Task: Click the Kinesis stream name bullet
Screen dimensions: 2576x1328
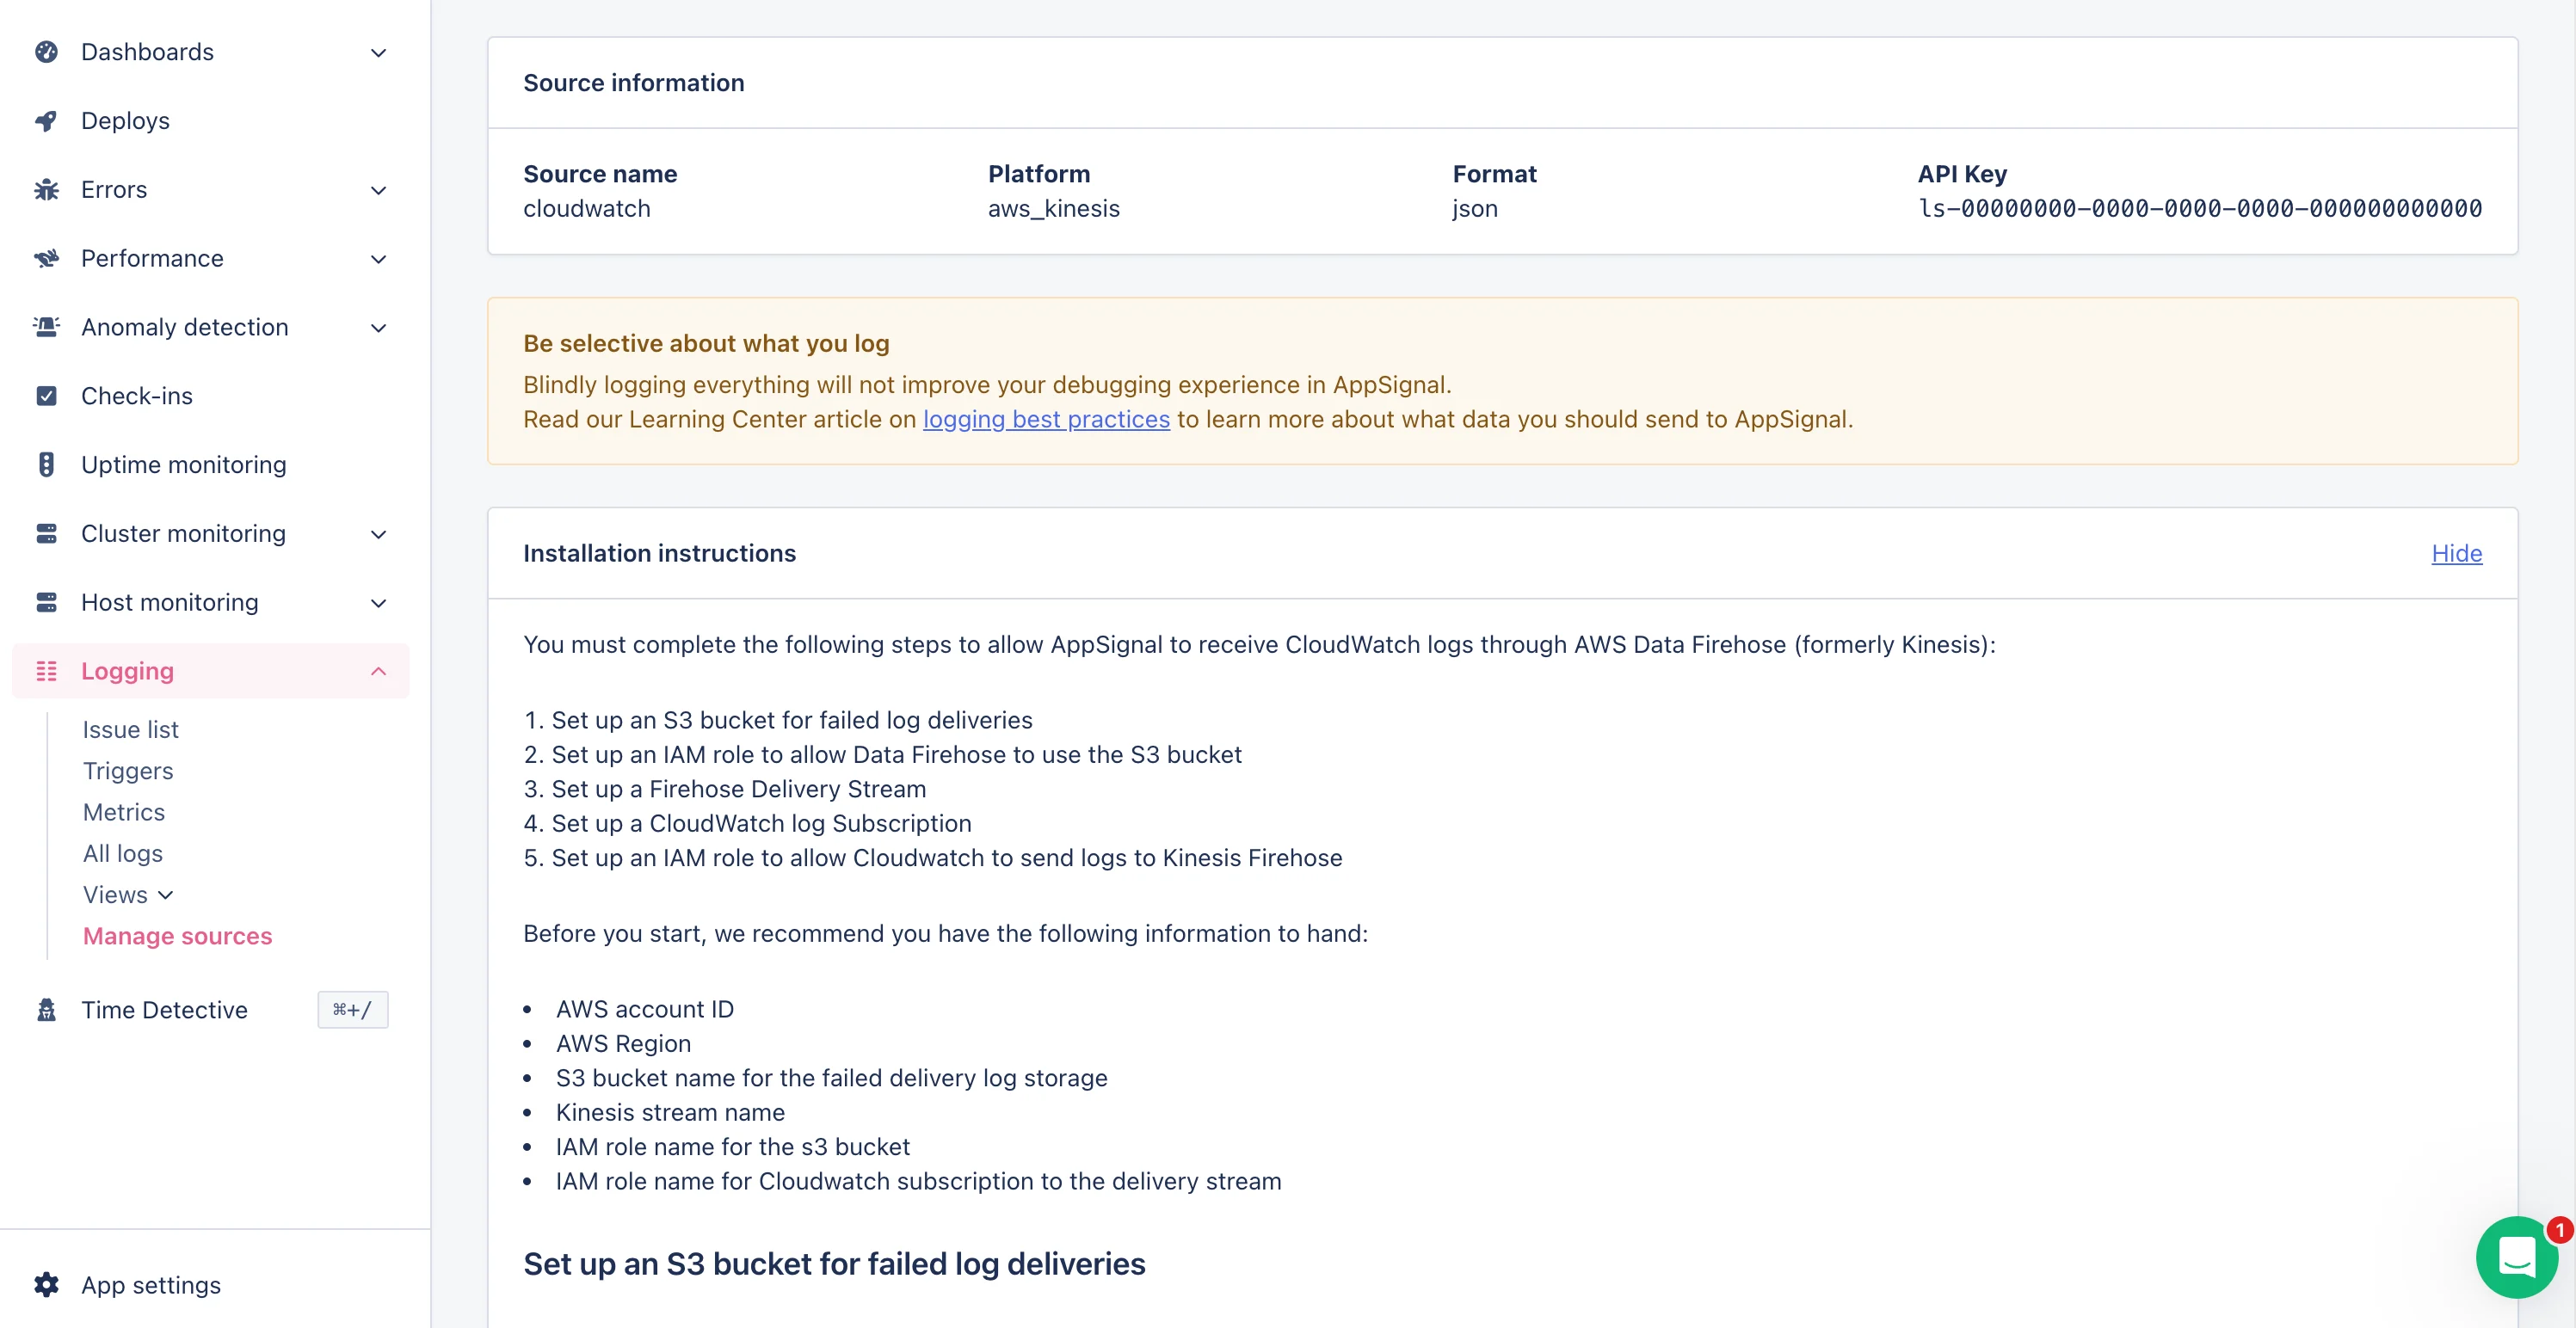Action: click(670, 1112)
